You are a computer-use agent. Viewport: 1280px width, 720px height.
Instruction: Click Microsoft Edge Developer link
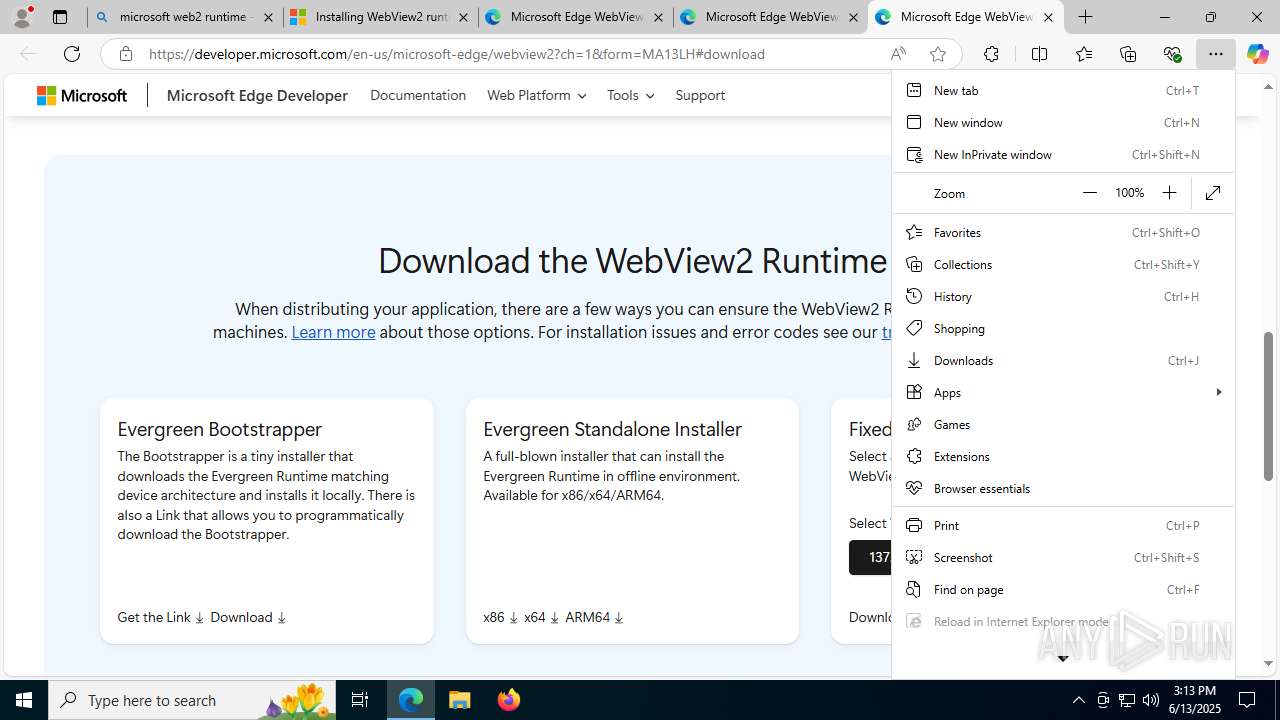pyautogui.click(x=257, y=95)
